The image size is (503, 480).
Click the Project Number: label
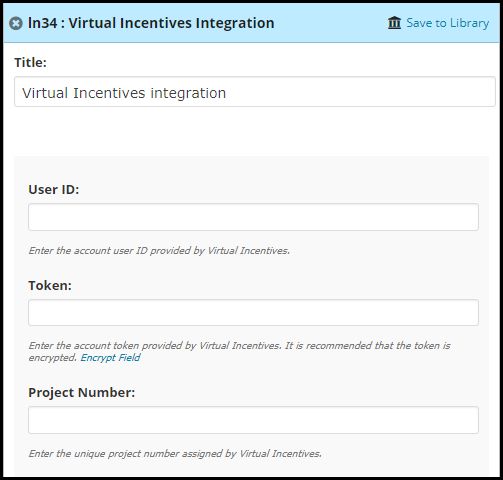pos(82,393)
